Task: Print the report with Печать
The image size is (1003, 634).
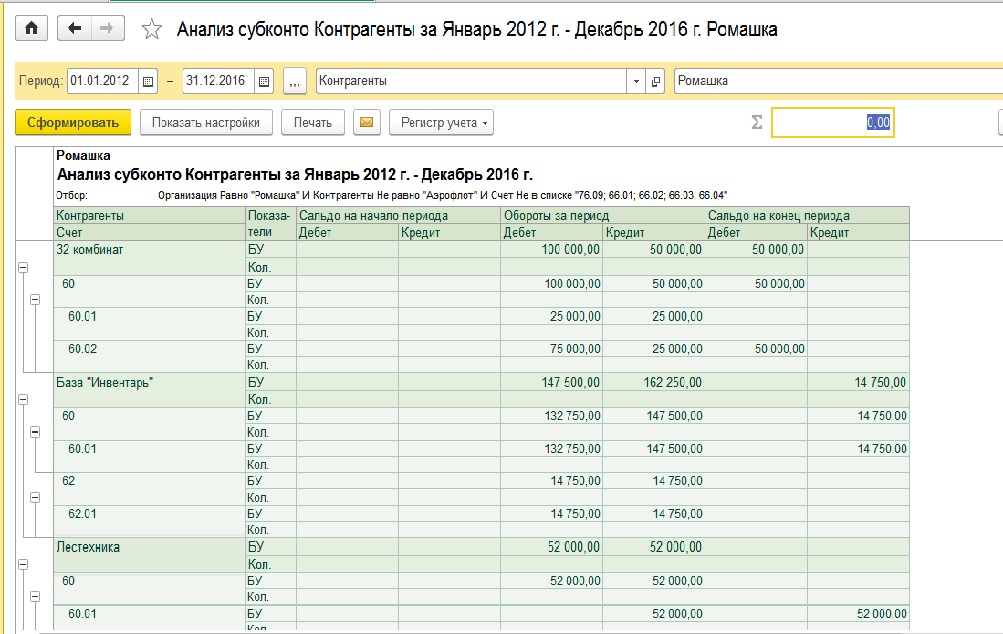Action: (x=313, y=122)
